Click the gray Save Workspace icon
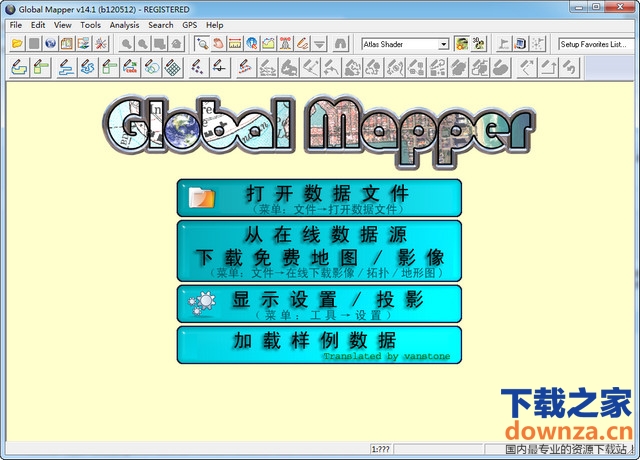Viewport: 640px width, 460px height. 34,43
